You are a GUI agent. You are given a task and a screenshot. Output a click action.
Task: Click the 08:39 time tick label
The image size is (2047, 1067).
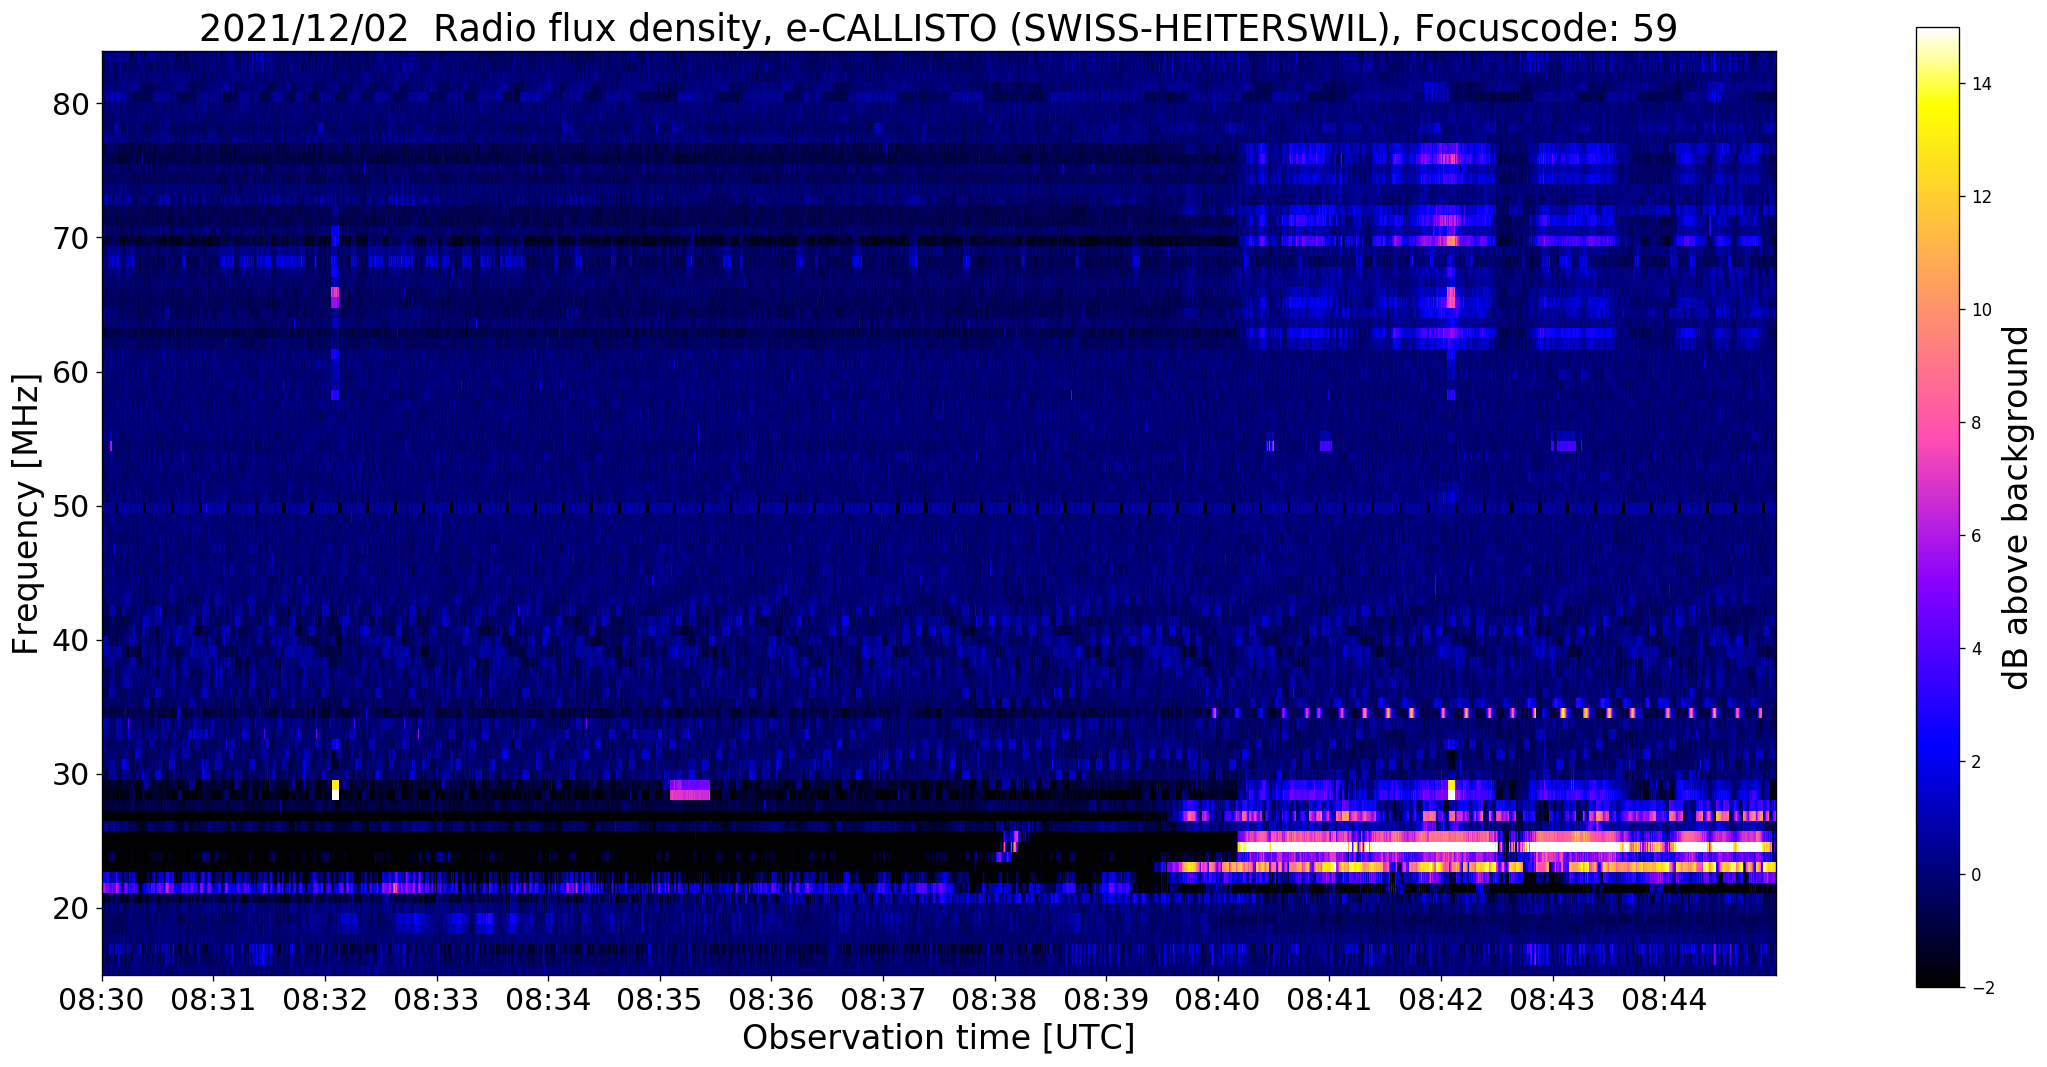(1106, 999)
